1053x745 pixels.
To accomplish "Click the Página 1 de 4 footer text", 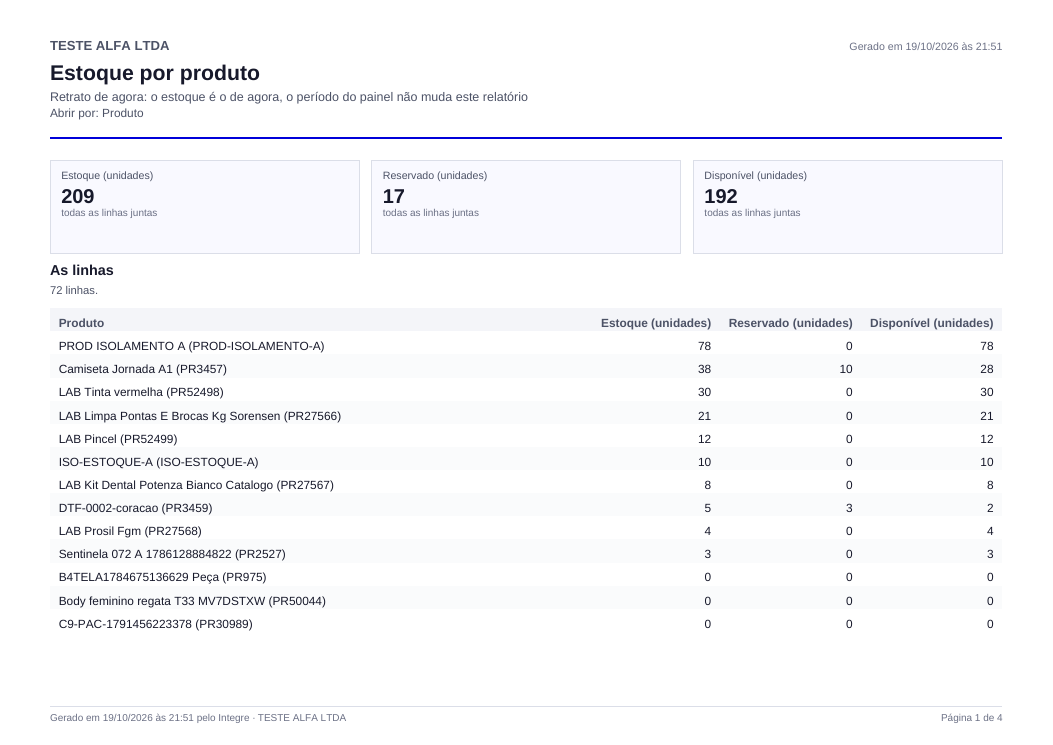I will pyautogui.click(x=971, y=717).
